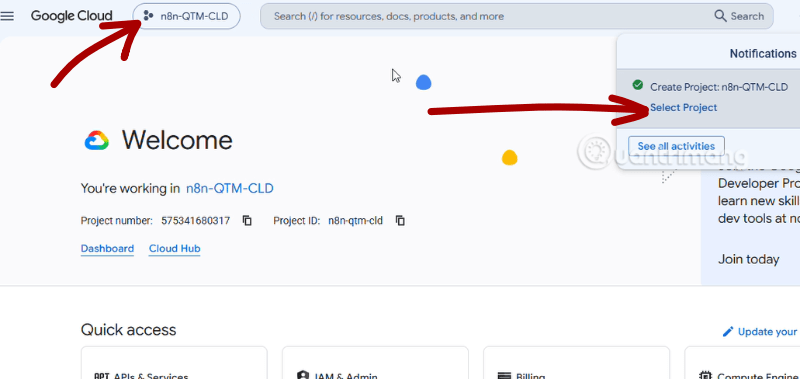
Task: Open the IAM & Admin card
Action: point(375,363)
